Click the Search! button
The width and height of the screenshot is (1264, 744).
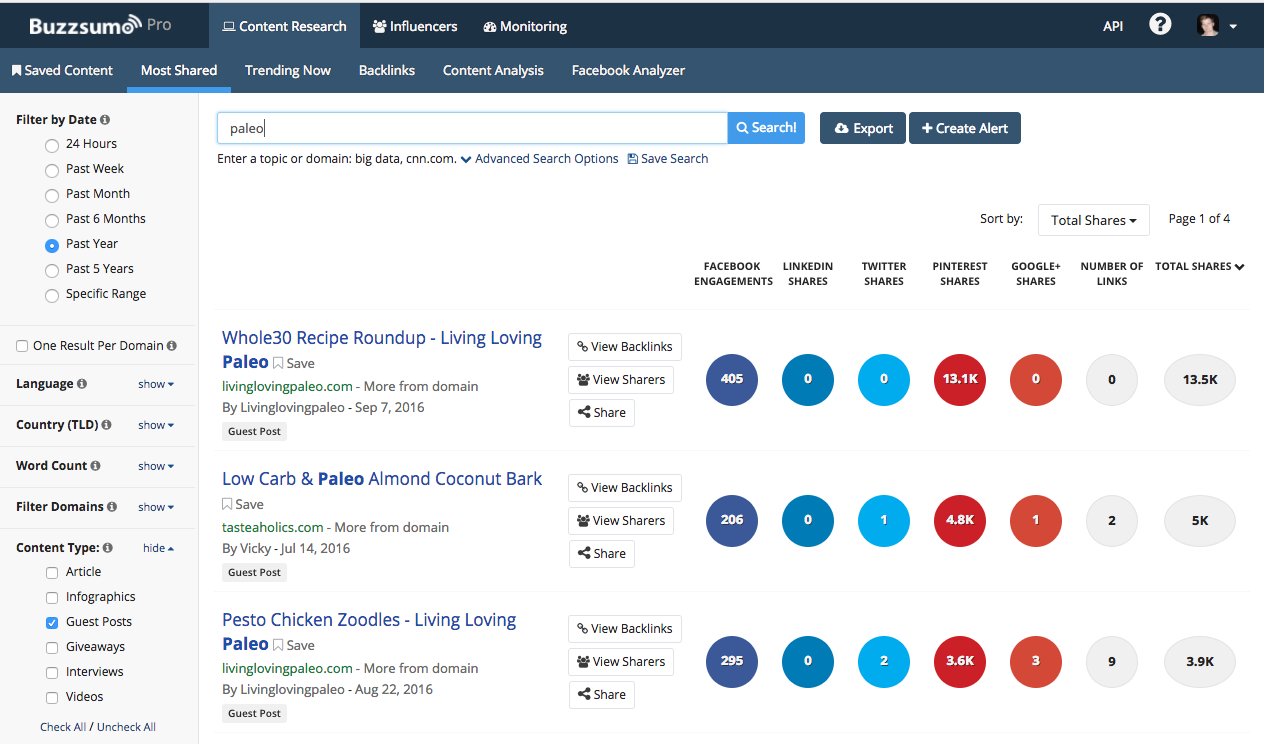click(x=766, y=128)
